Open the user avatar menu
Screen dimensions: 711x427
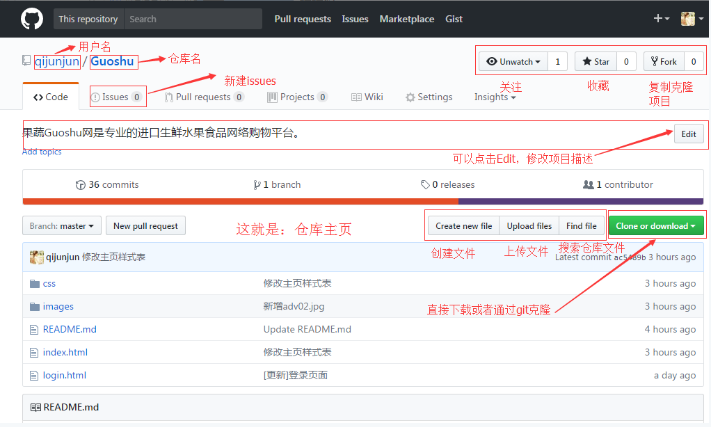point(692,19)
